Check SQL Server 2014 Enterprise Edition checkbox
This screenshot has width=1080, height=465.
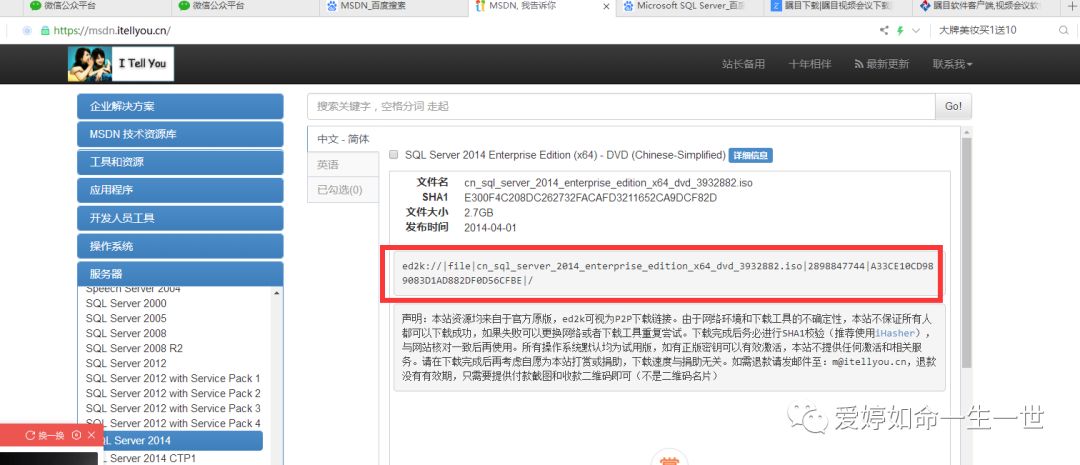tap(393, 155)
